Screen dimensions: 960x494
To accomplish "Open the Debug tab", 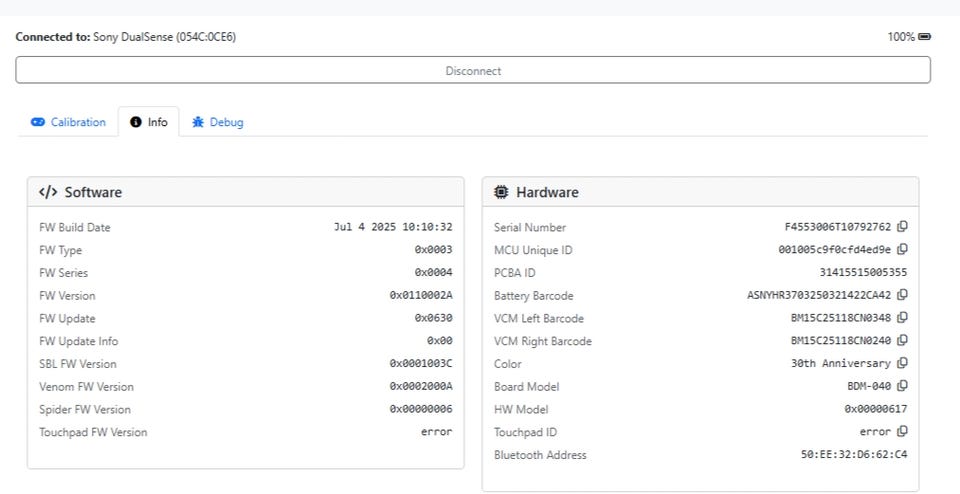I will pos(218,122).
